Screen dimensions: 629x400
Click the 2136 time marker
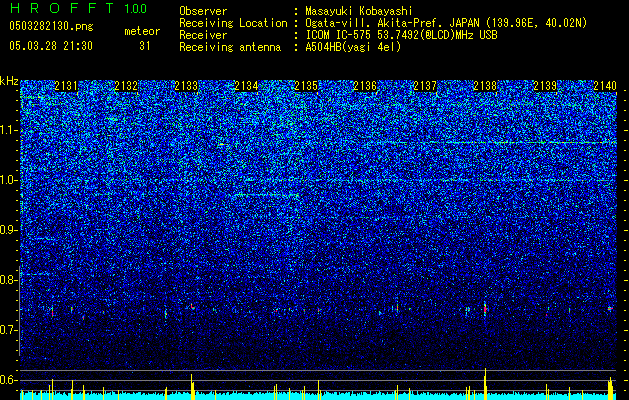pyautogui.click(x=365, y=86)
